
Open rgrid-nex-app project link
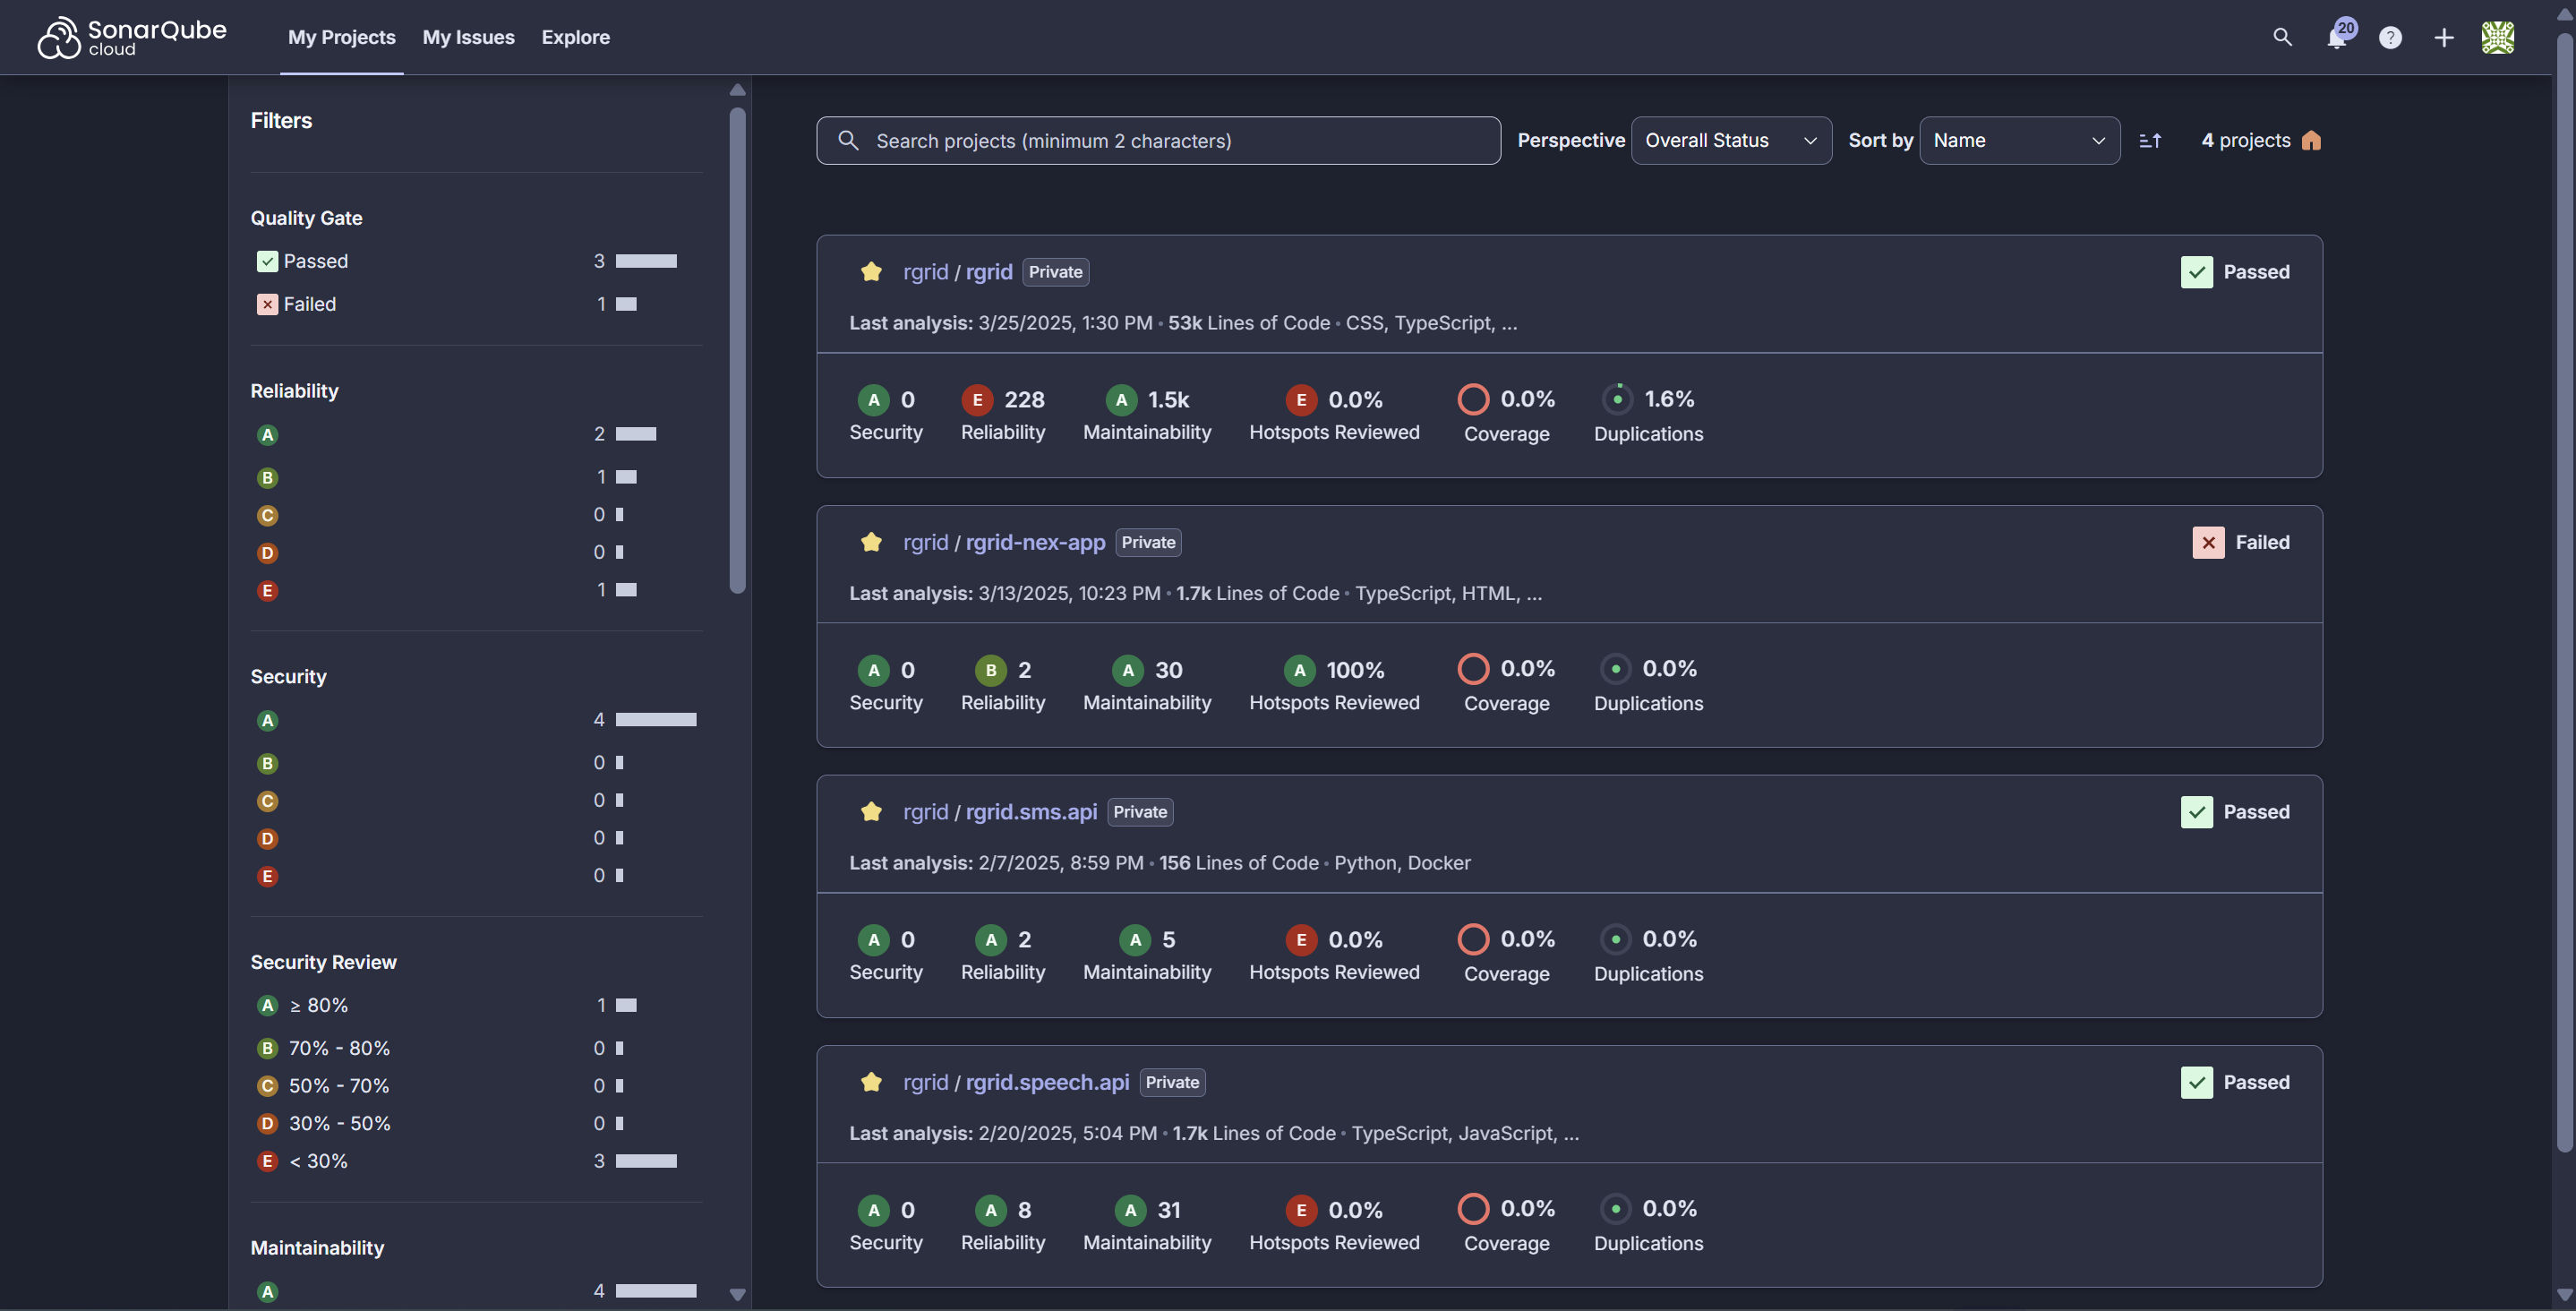(x=1035, y=542)
